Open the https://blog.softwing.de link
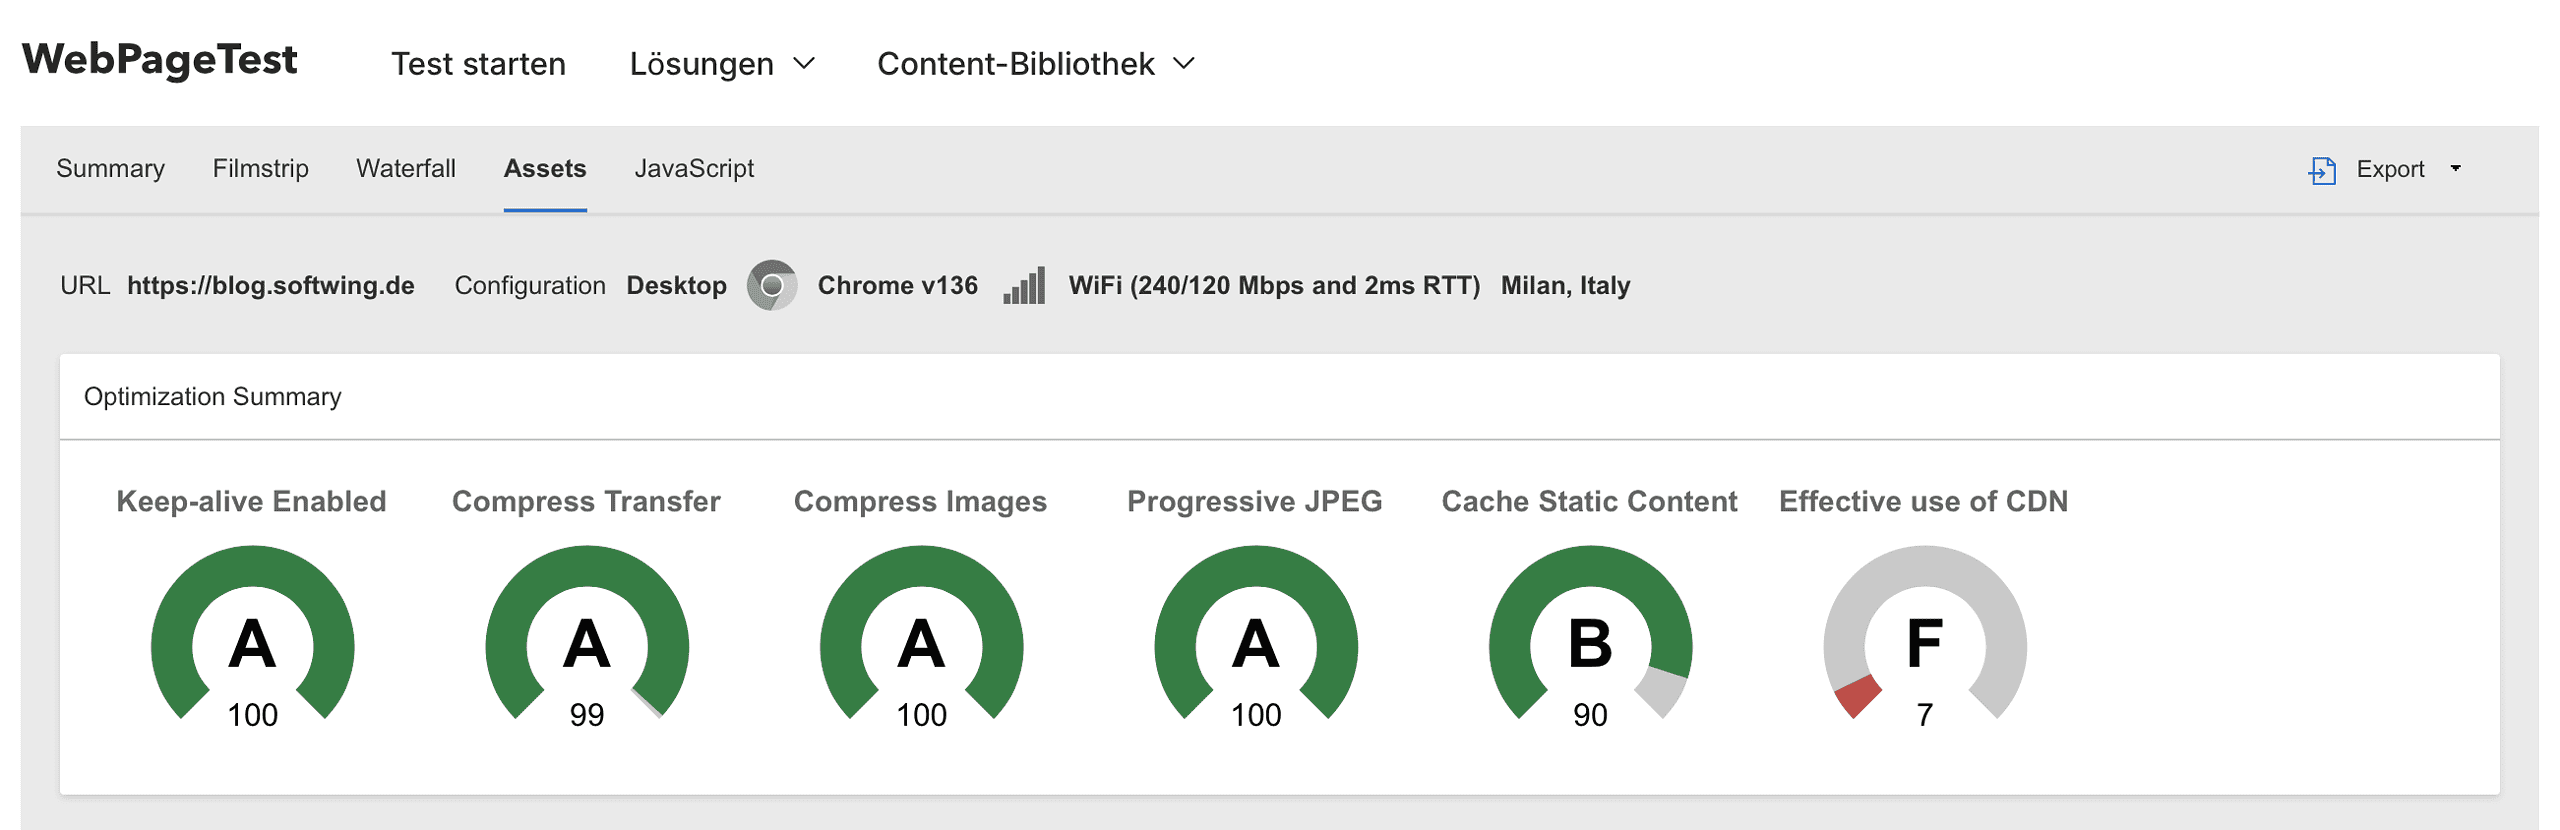Screen dimensions: 2560x830 tap(271, 285)
